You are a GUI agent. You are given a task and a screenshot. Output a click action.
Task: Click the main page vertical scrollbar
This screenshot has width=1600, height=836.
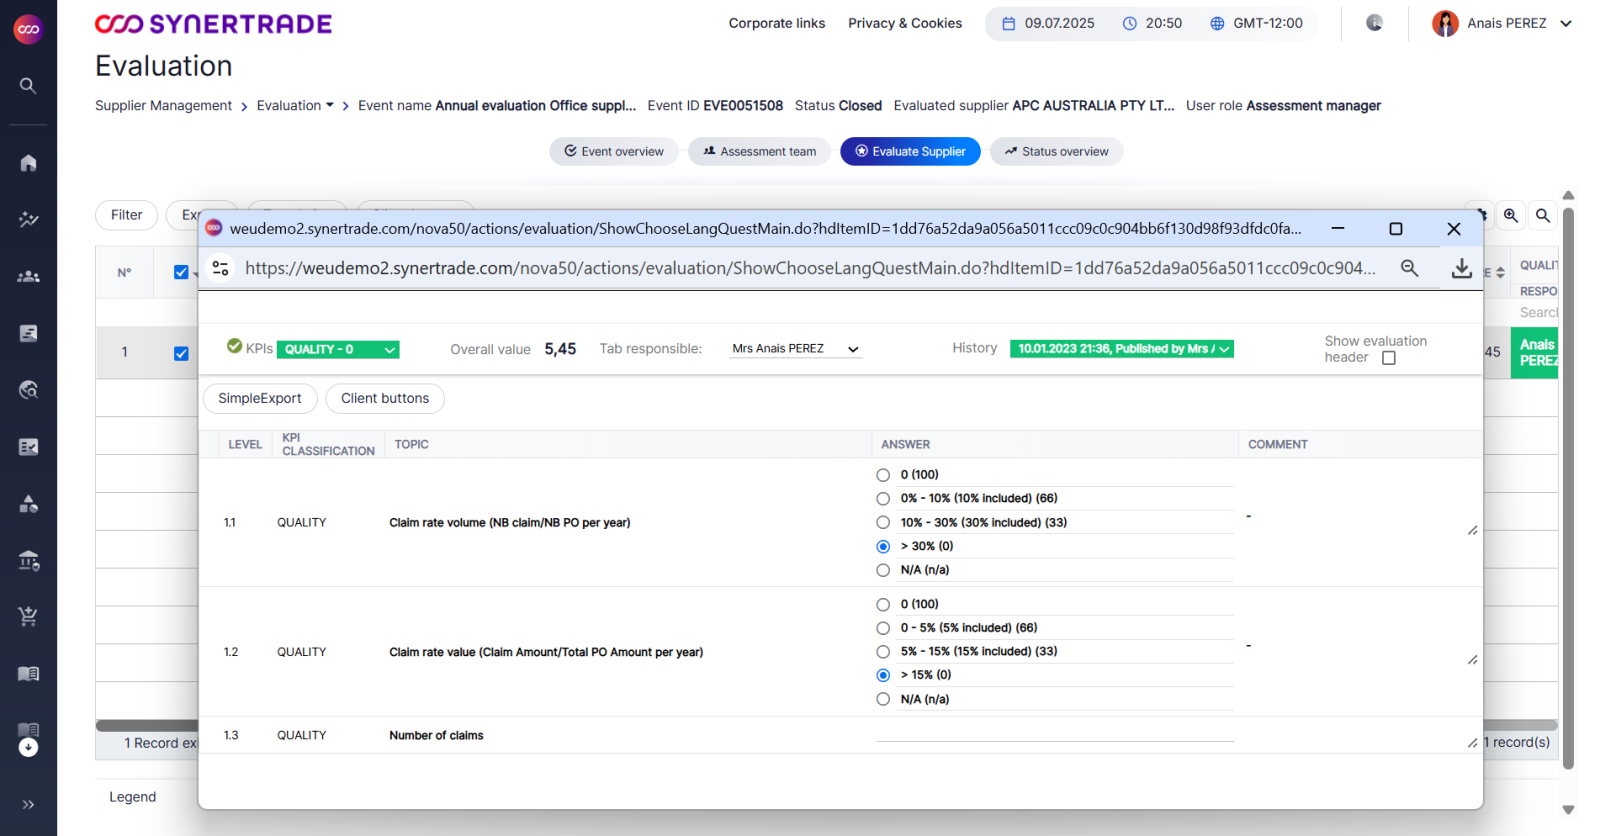[x=1568, y=488]
